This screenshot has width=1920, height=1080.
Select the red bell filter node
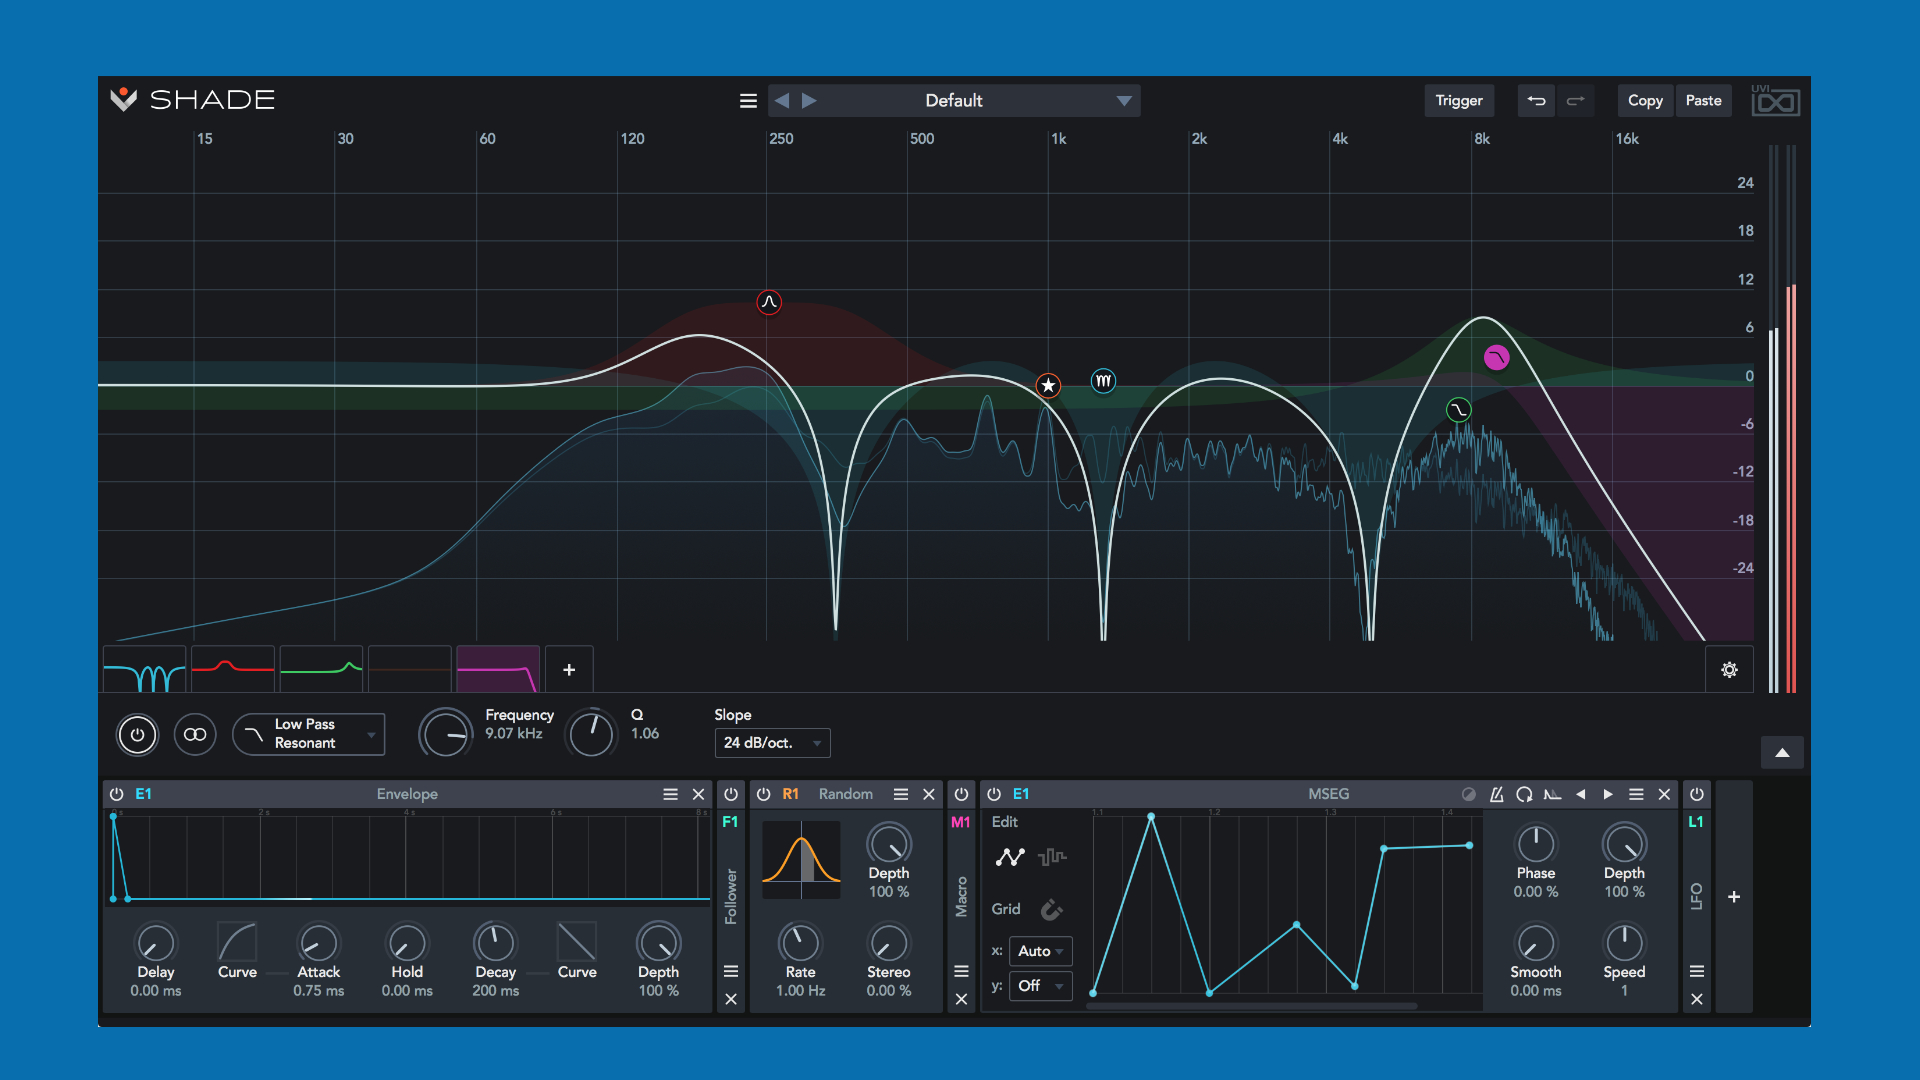tap(769, 302)
